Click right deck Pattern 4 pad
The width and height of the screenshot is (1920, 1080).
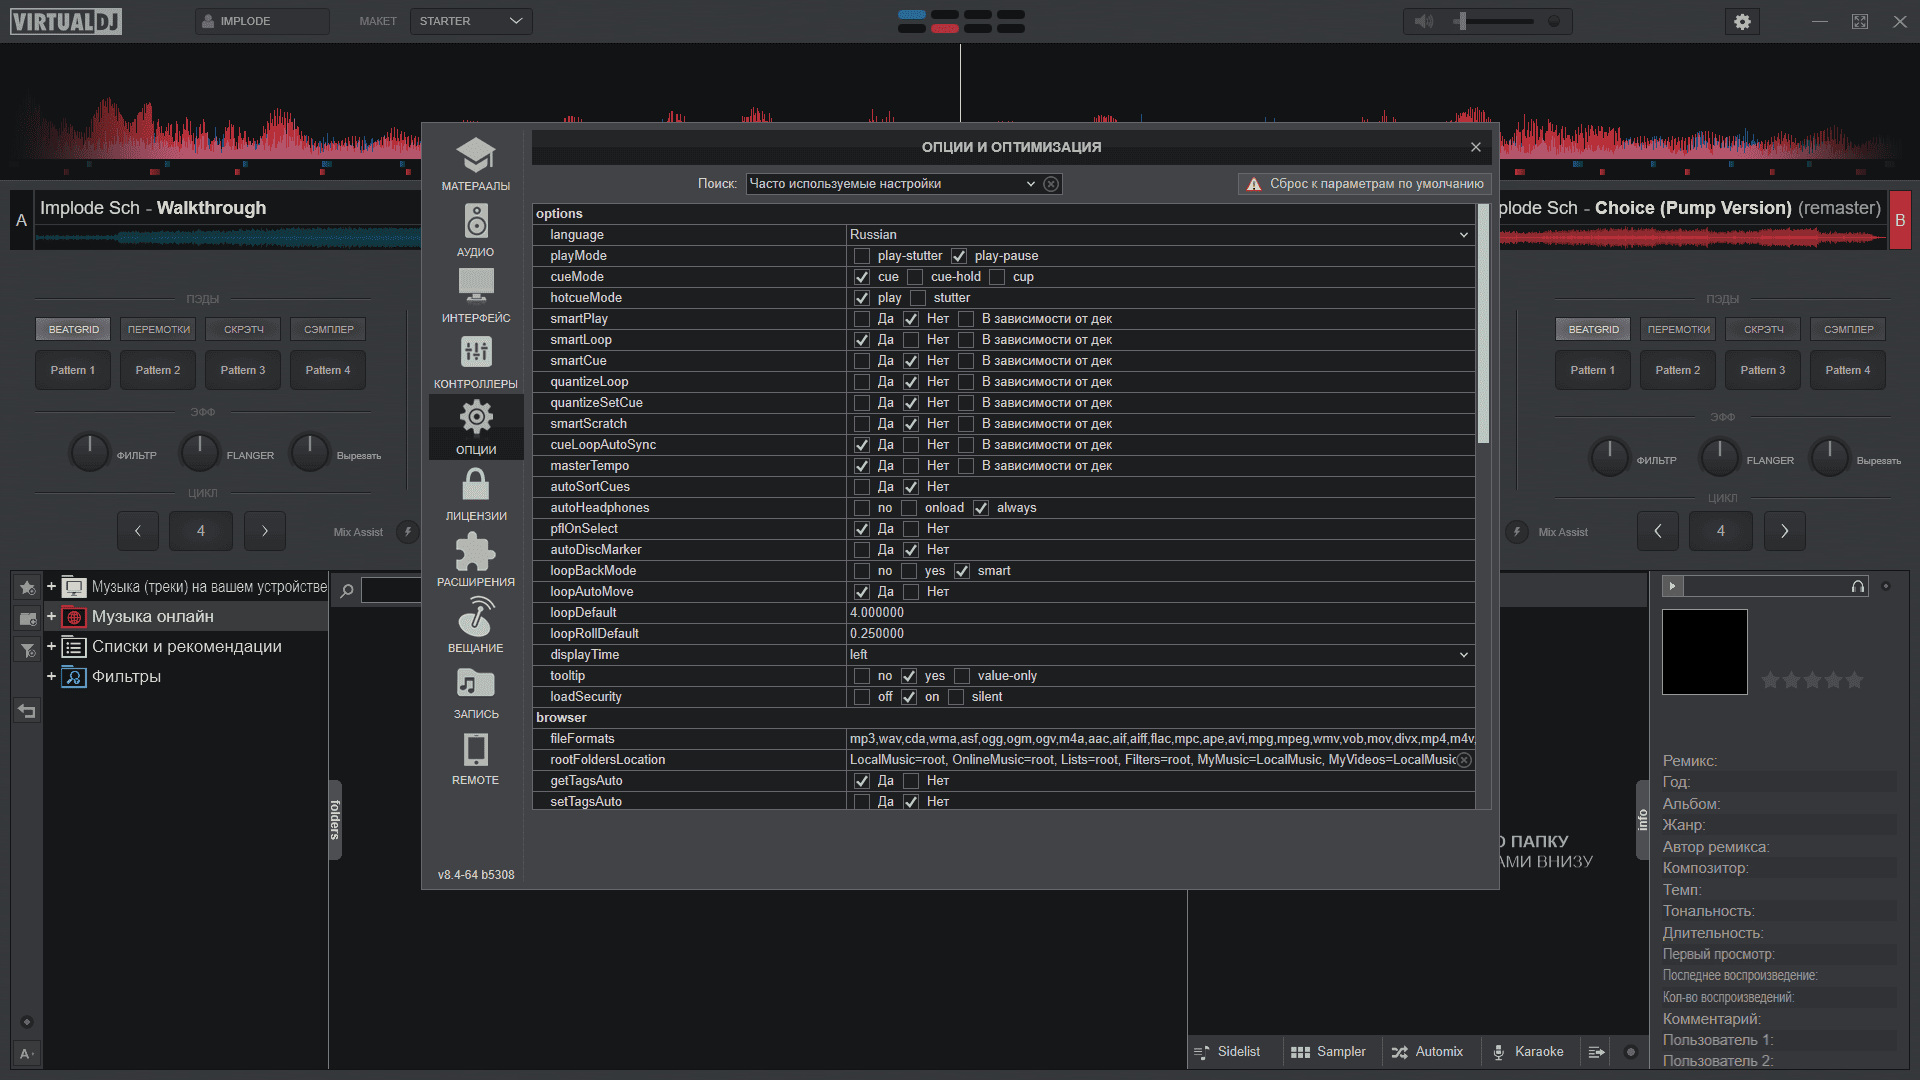1847,370
